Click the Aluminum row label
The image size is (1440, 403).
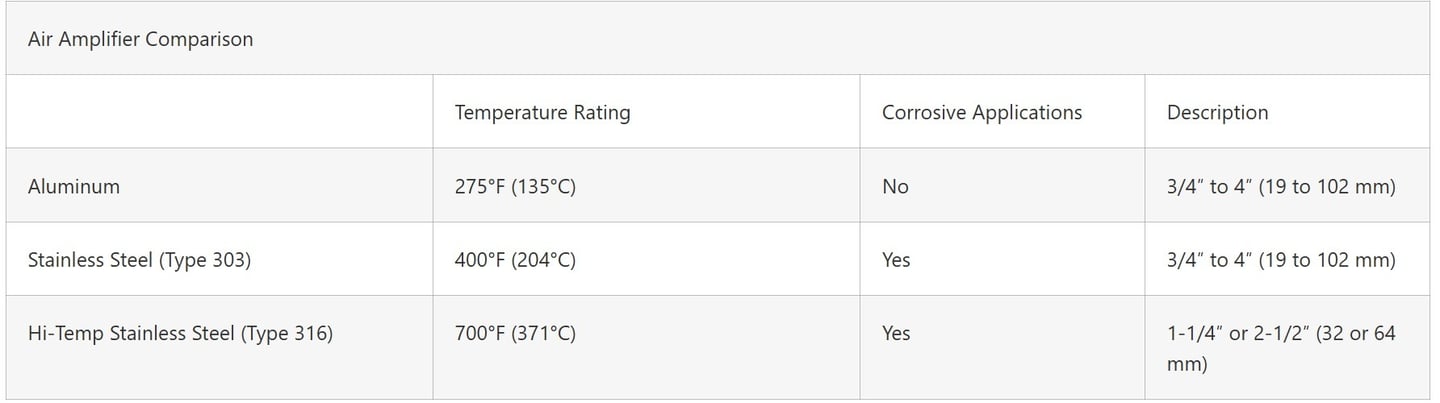pyautogui.click(x=74, y=186)
